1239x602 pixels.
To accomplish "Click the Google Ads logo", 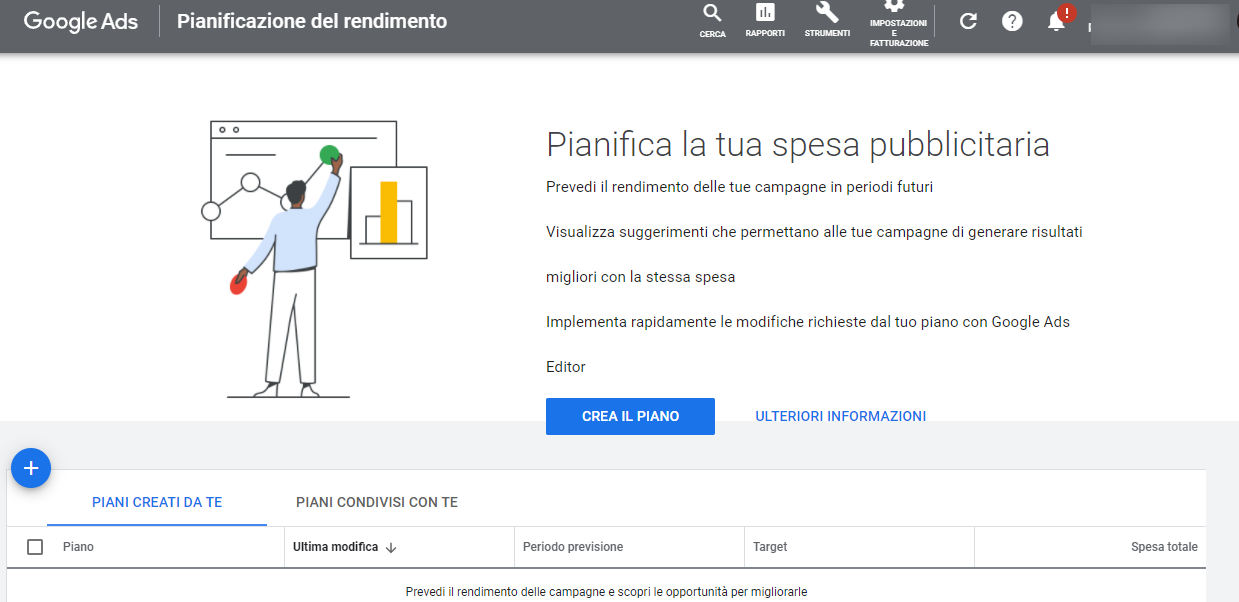I will tap(80, 21).
